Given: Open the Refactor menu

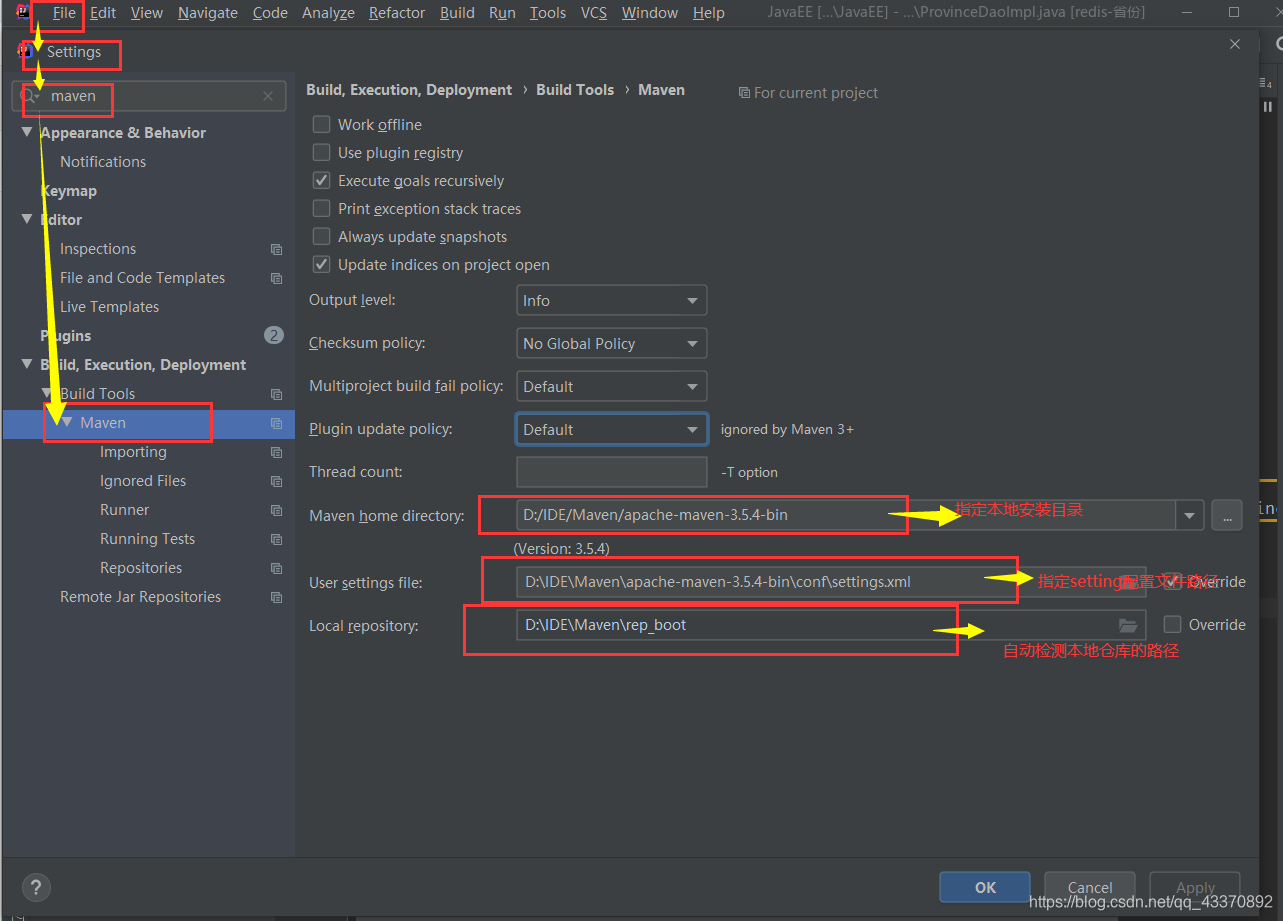Looking at the screenshot, I should pyautogui.click(x=397, y=13).
